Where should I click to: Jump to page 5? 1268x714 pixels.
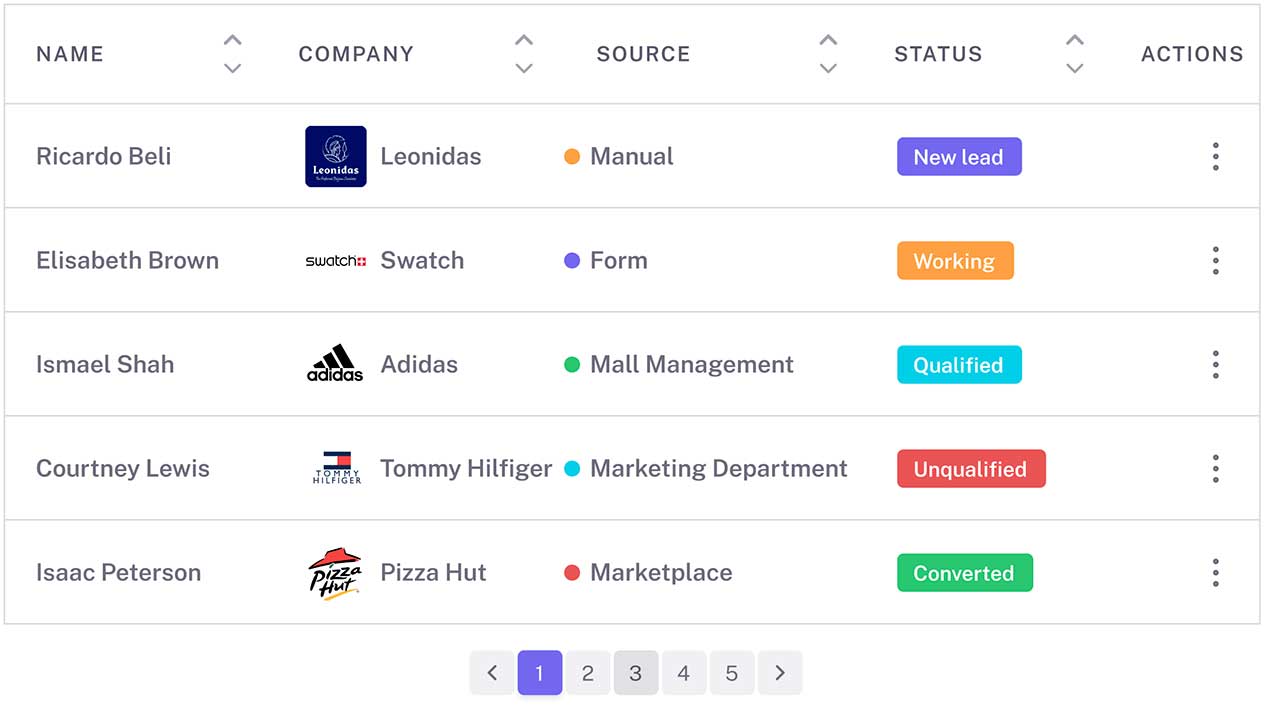pos(732,673)
